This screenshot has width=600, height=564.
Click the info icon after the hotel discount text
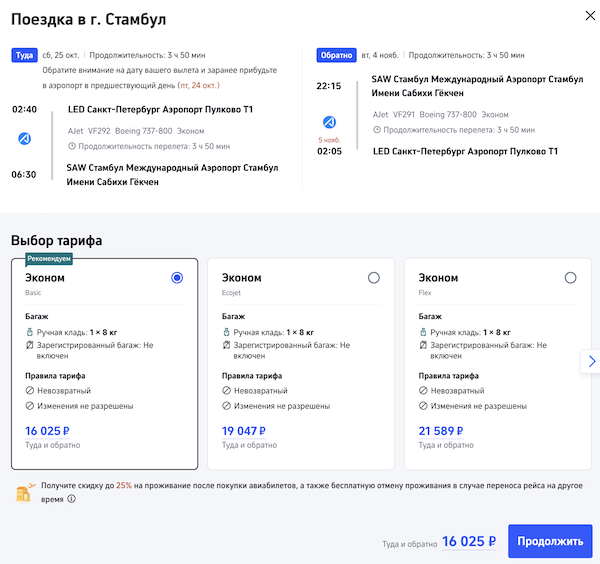(71, 498)
